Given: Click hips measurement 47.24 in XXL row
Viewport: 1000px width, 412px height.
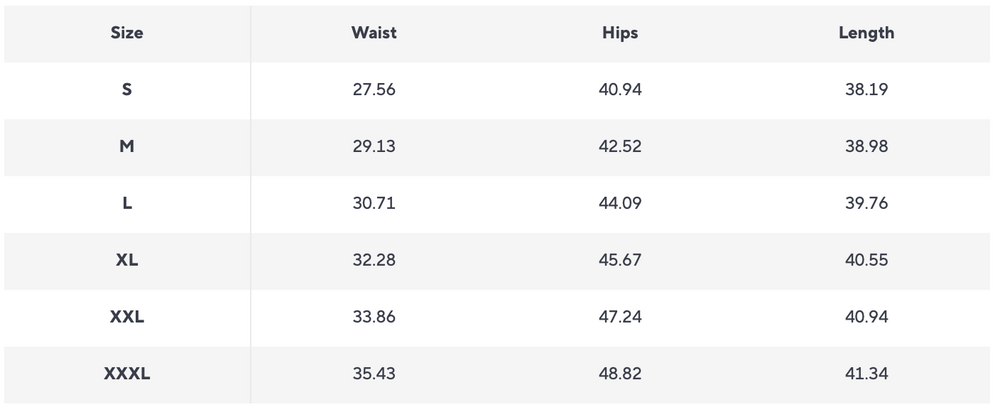Looking at the screenshot, I should (x=620, y=318).
